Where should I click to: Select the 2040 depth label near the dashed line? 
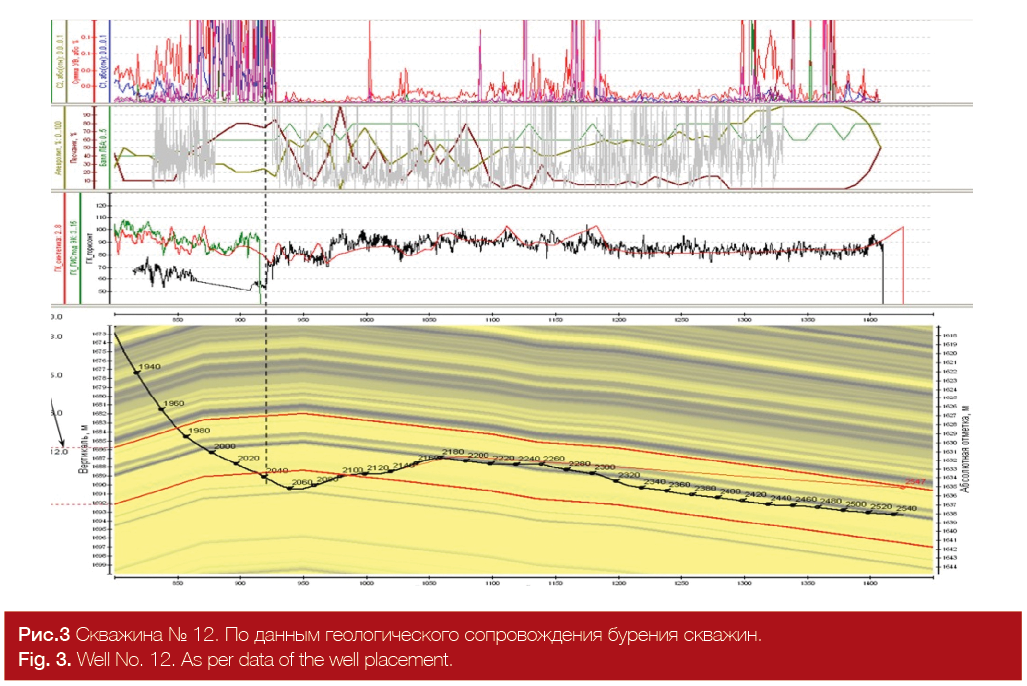(278, 470)
